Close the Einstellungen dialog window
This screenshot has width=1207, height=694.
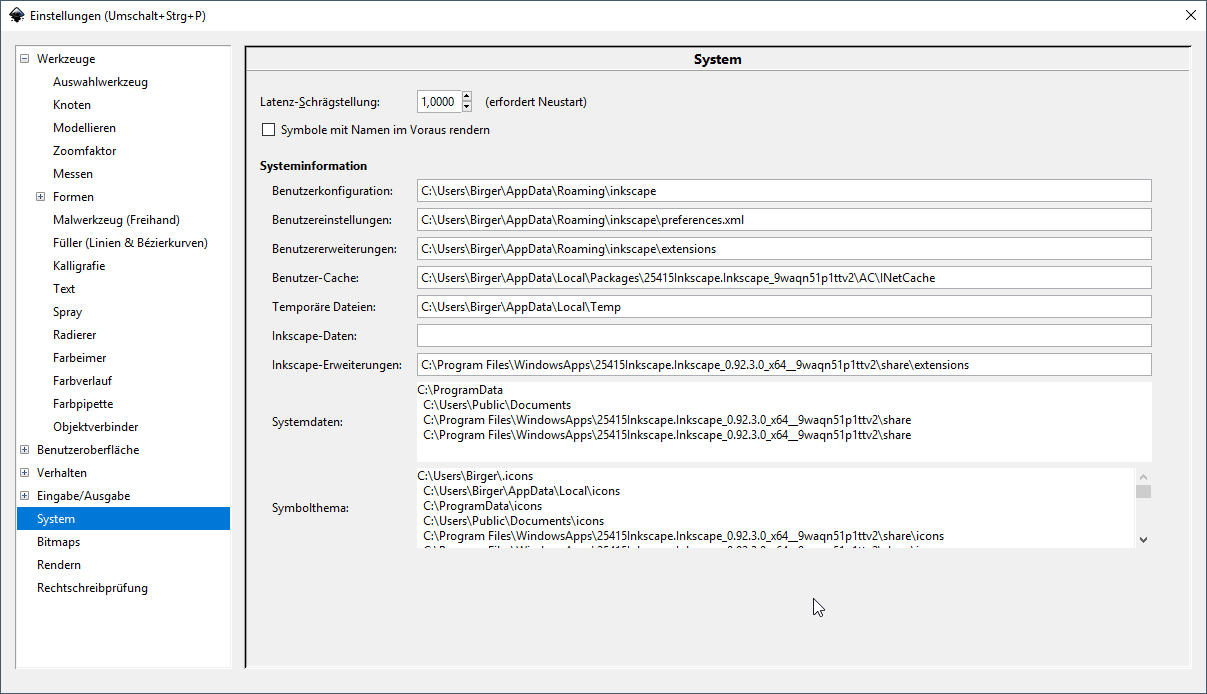pyautogui.click(x=1190, y=16)
